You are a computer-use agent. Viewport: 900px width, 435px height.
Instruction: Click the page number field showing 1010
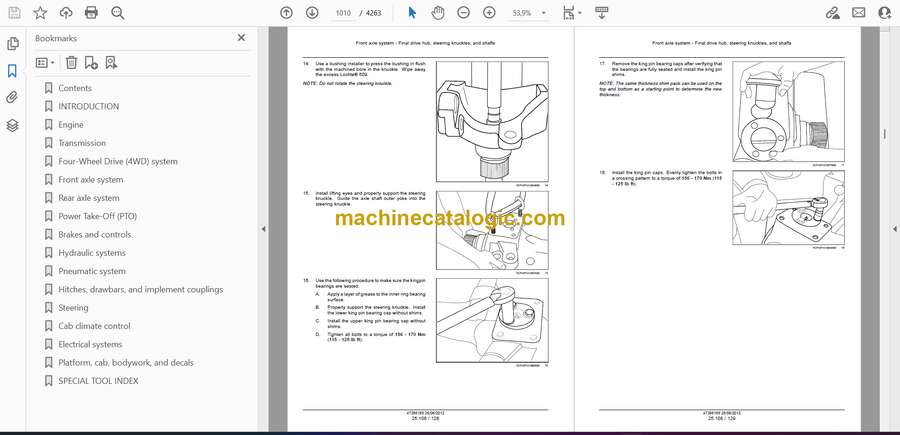(343, 13)
